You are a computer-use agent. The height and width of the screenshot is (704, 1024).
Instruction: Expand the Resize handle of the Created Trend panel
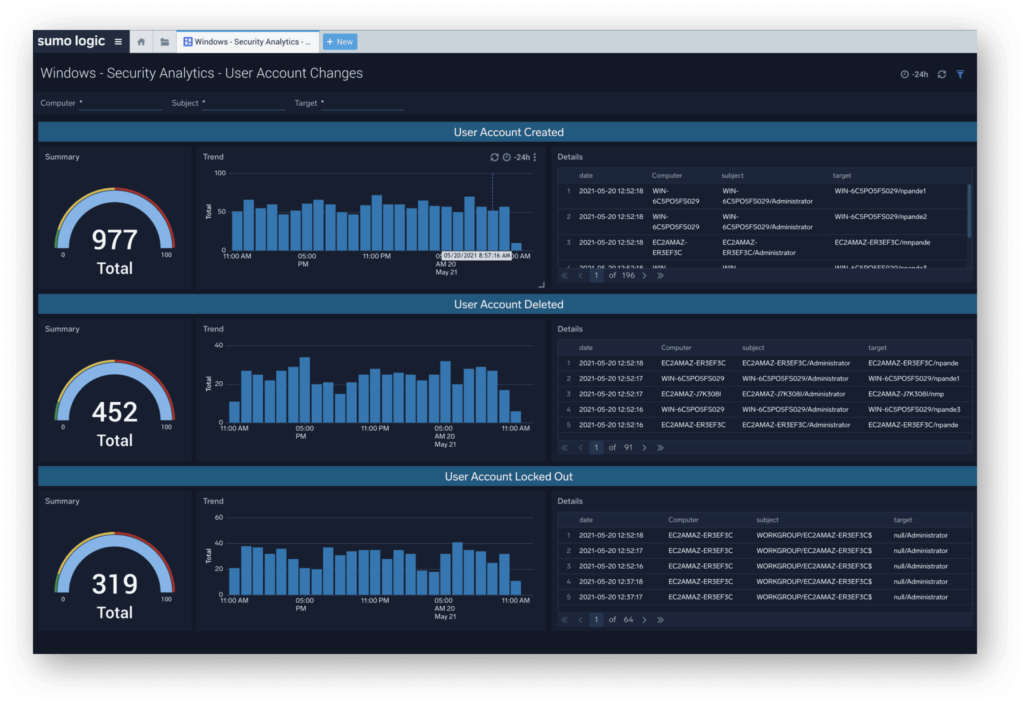(541, 285)
